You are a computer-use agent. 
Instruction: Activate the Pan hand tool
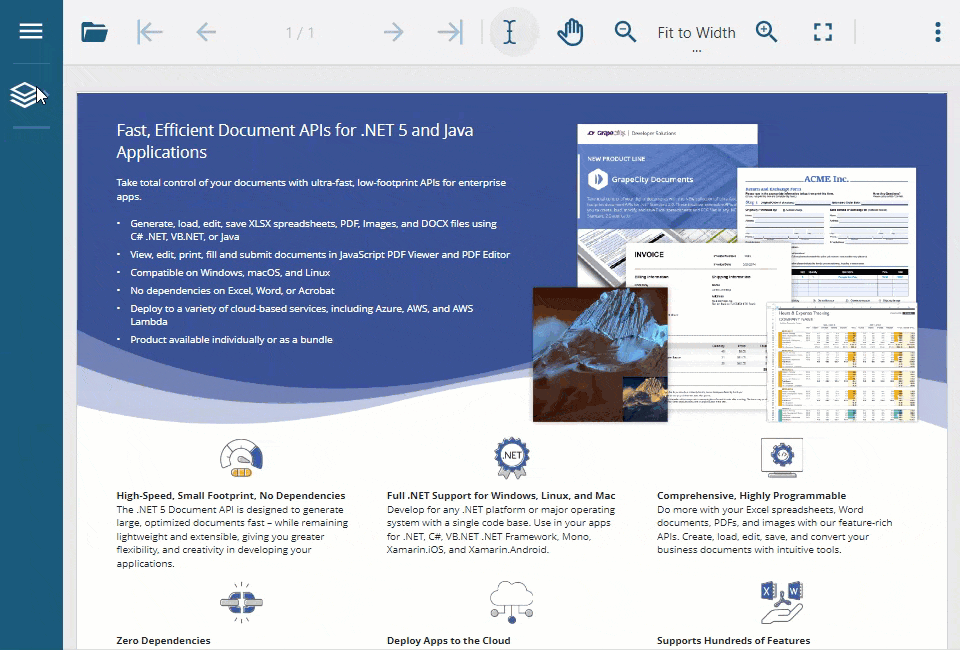click(570, 32)
